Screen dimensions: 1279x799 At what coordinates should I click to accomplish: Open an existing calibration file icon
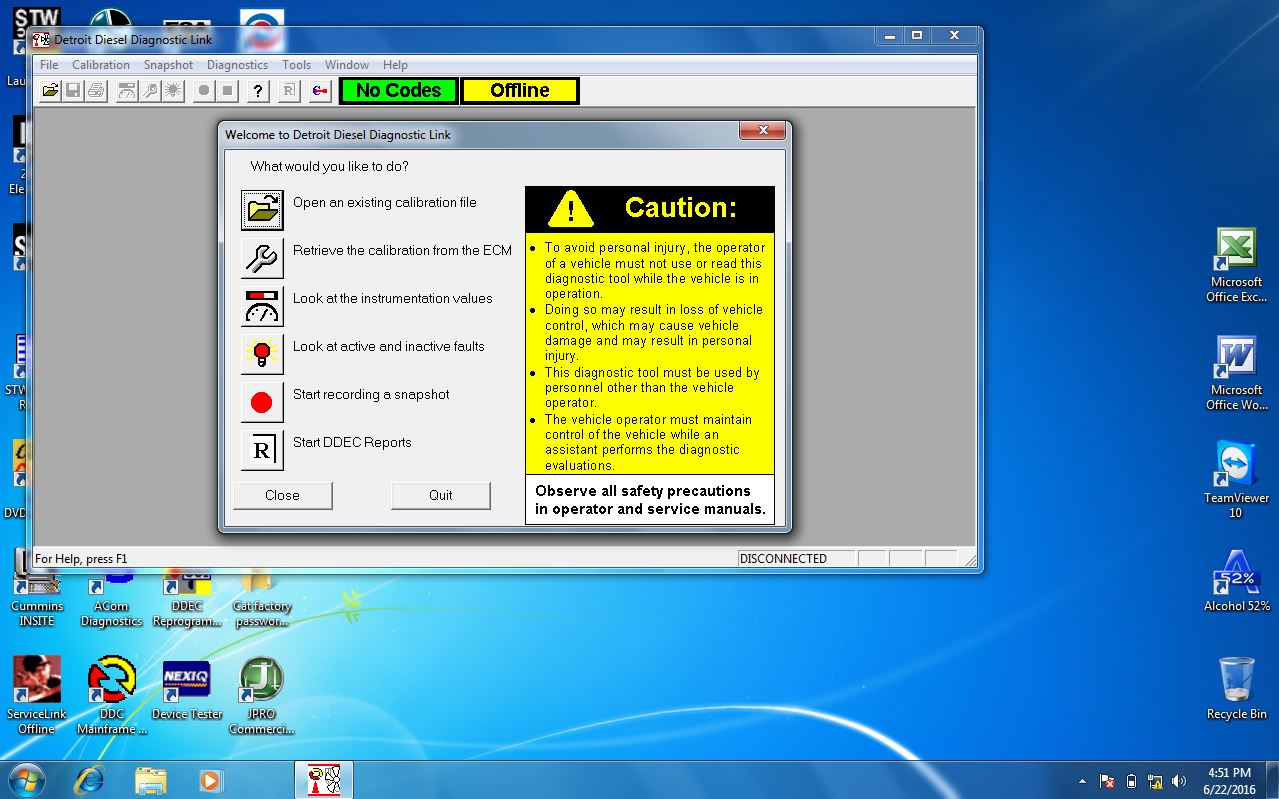260,210
